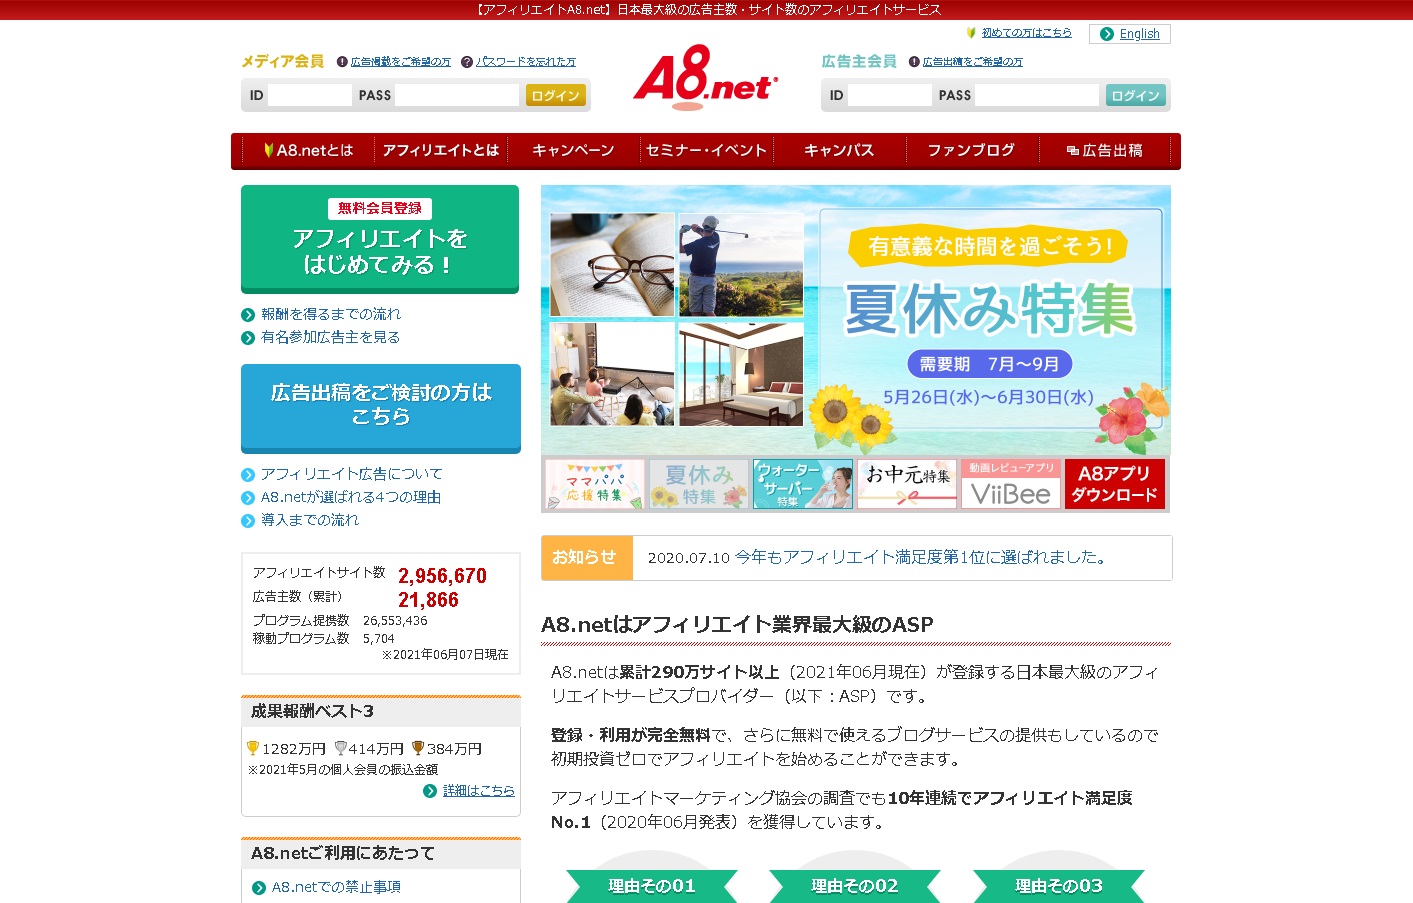Viewport: 1413px width, 903px height.
Task: Open the advertiser 広告出稿をご希望の方 link
Action: tap(973, 62)
